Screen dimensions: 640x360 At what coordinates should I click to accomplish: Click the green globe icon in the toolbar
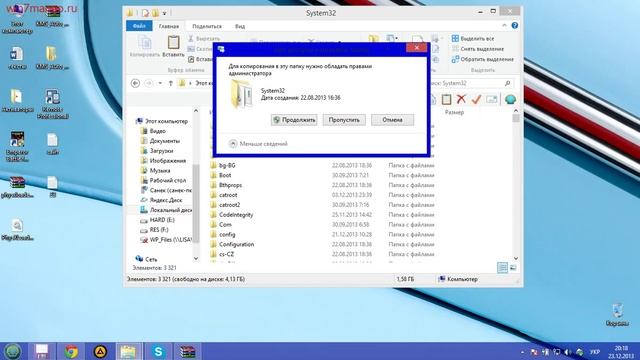[510, 99]
